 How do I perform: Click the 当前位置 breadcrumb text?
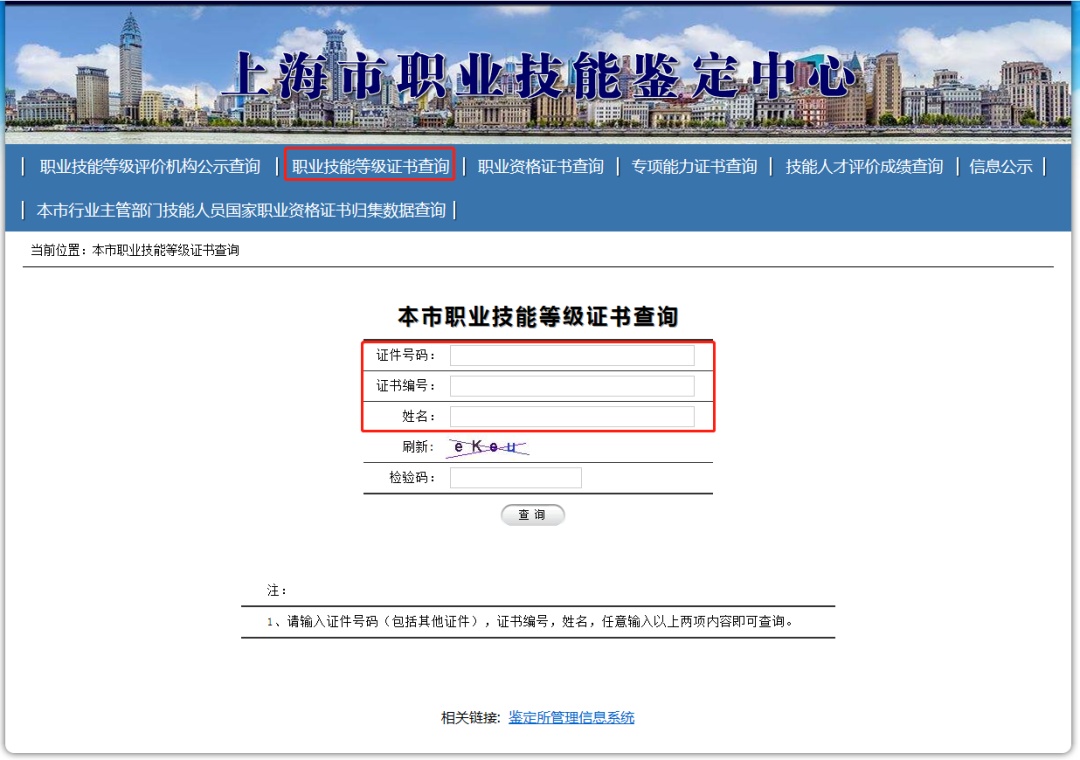pos(135,251)
